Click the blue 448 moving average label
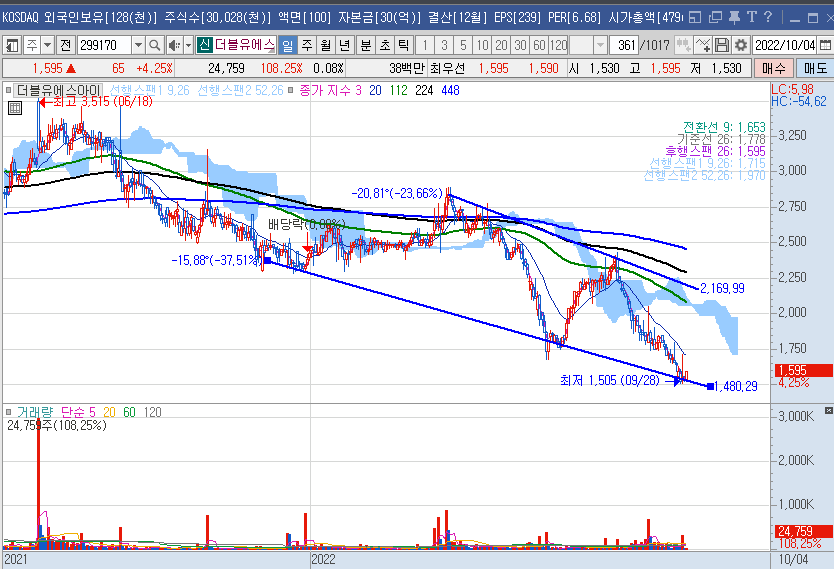The height and width of the screenshot is (569, 834). (x=450, y=90)
